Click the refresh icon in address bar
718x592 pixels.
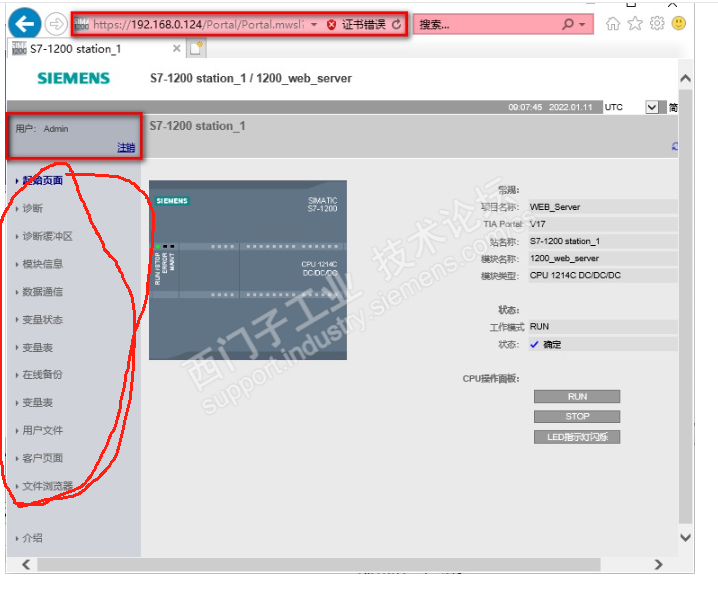tap(397, 24)
